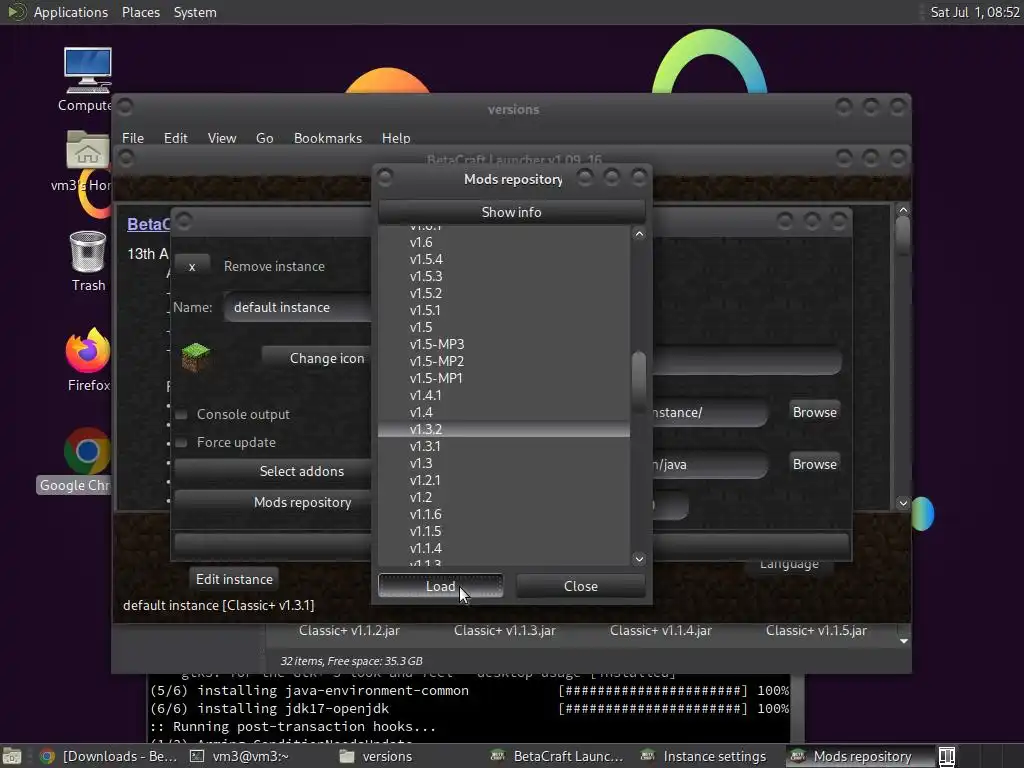Select v1.4.1 in the mods list

(x=504, y=395)
